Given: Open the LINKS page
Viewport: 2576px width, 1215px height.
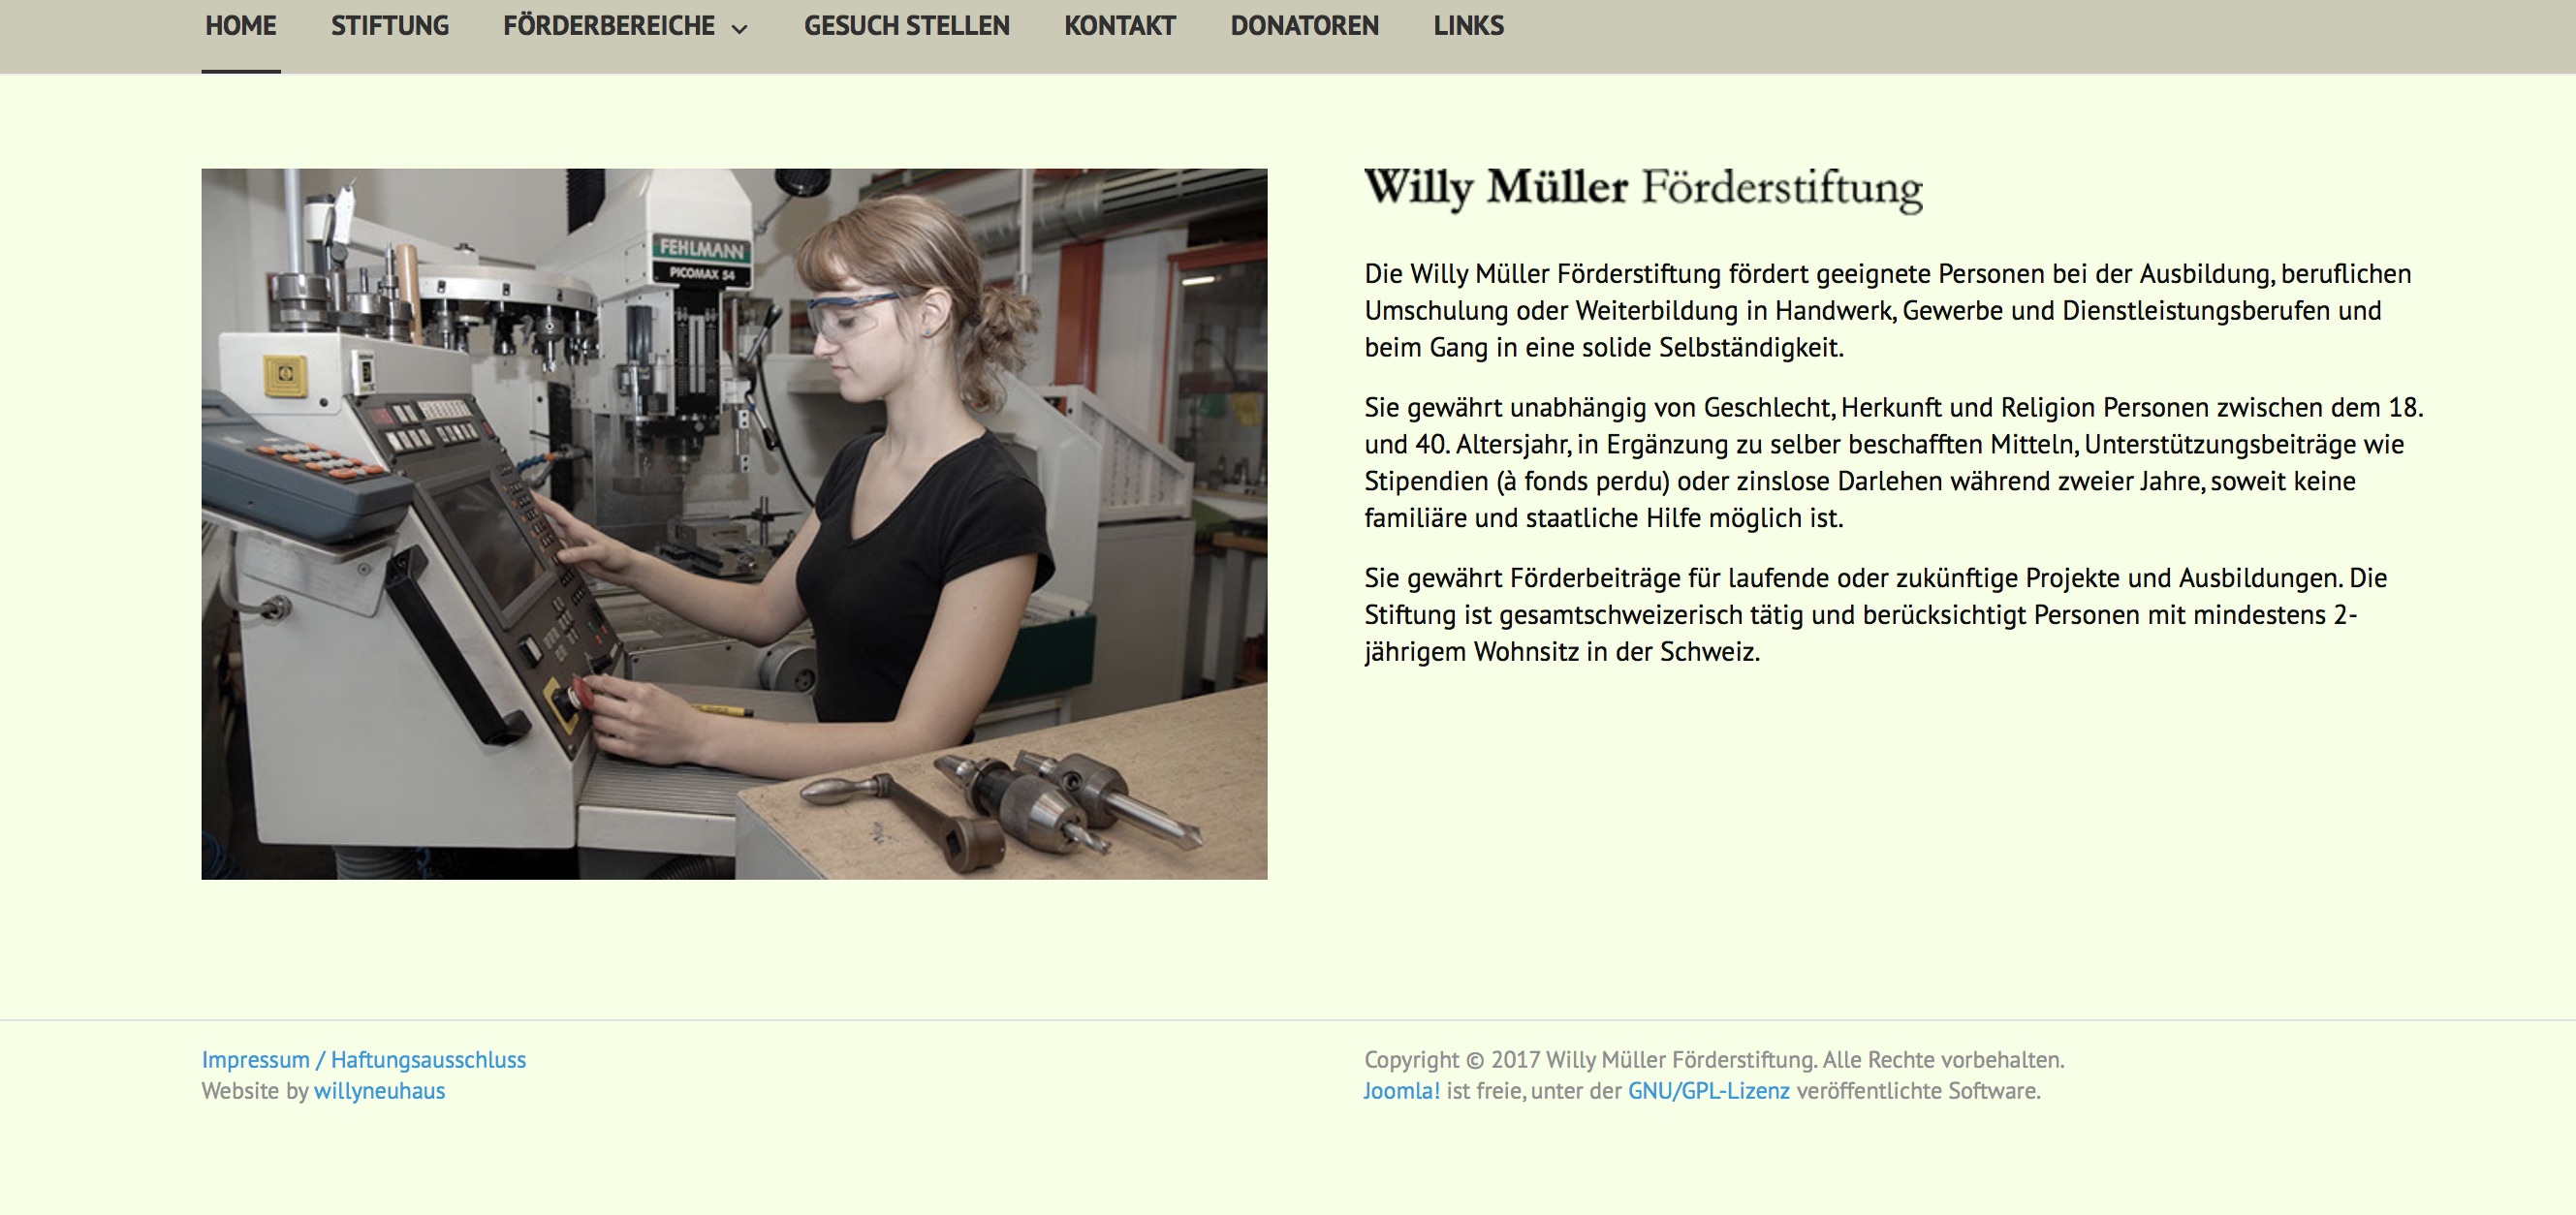Looking at the screenshot, I should coord(1468,26).
